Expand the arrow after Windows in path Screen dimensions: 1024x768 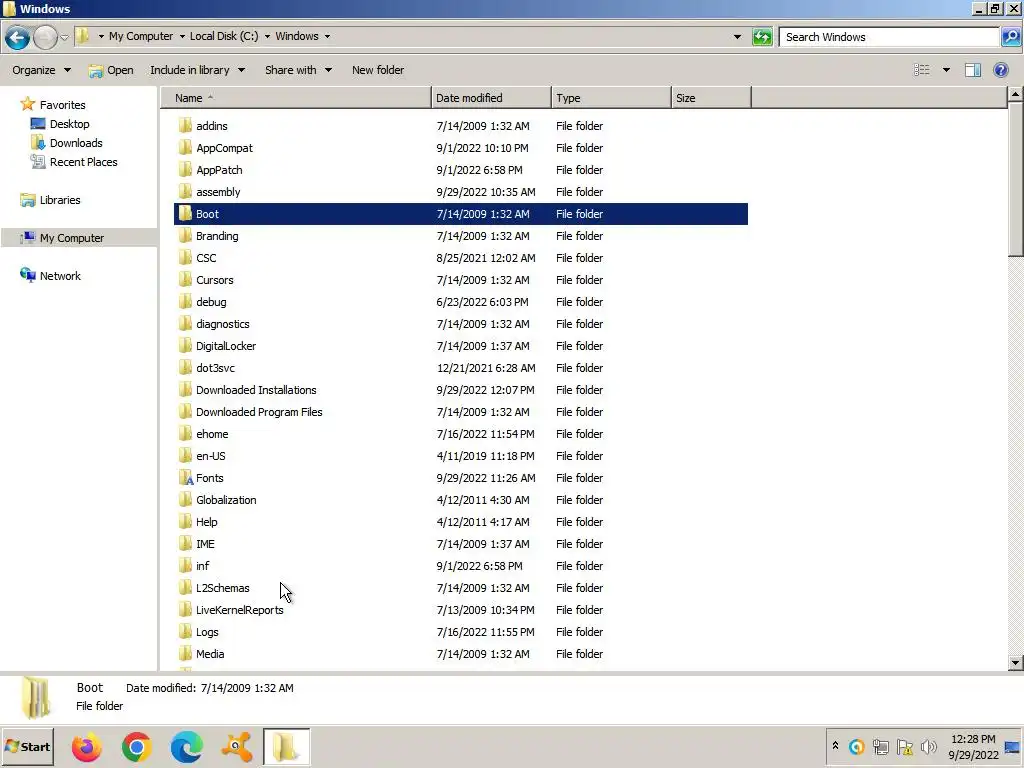point(327,37)
